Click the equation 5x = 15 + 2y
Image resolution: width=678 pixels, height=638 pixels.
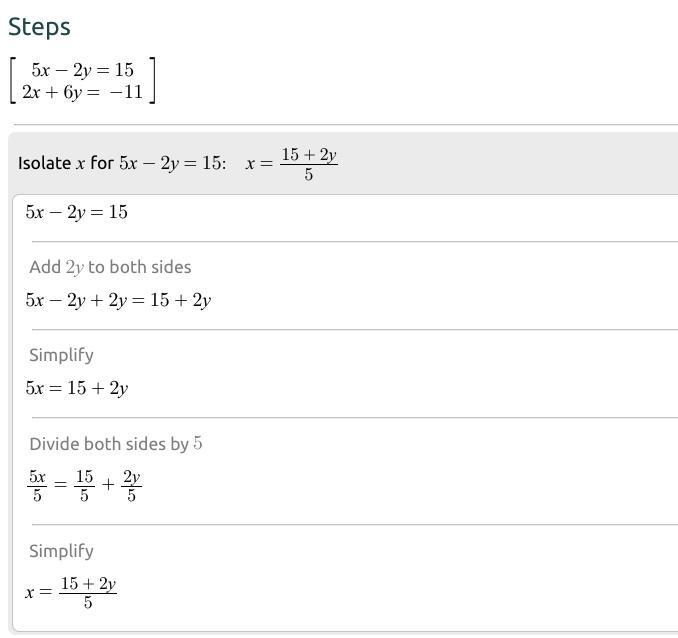click(x=77, y=388)
